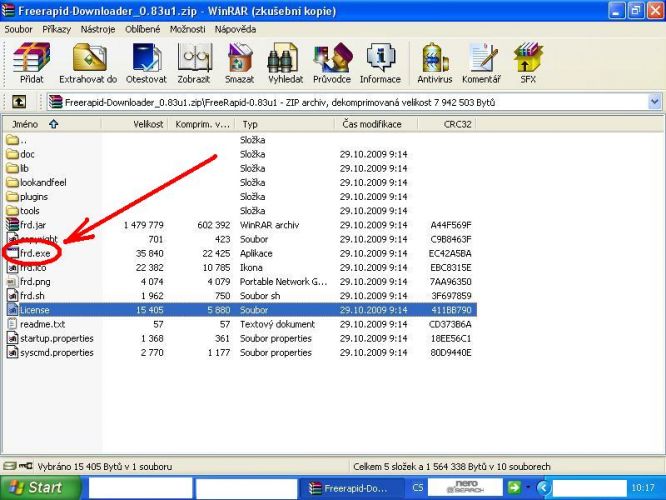Open the Příkazy menu
Screen dimensions: 666x500
tap(56, 29)
